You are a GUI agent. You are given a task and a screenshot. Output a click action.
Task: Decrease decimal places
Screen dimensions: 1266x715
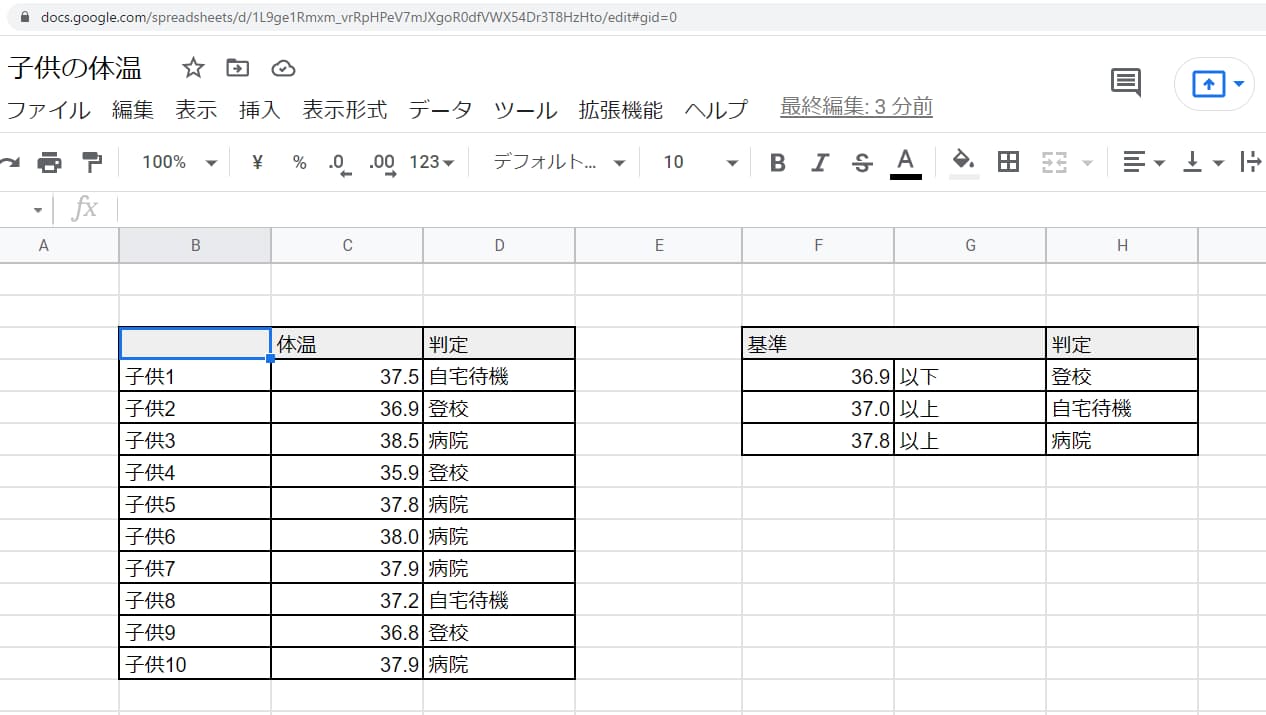340,163
